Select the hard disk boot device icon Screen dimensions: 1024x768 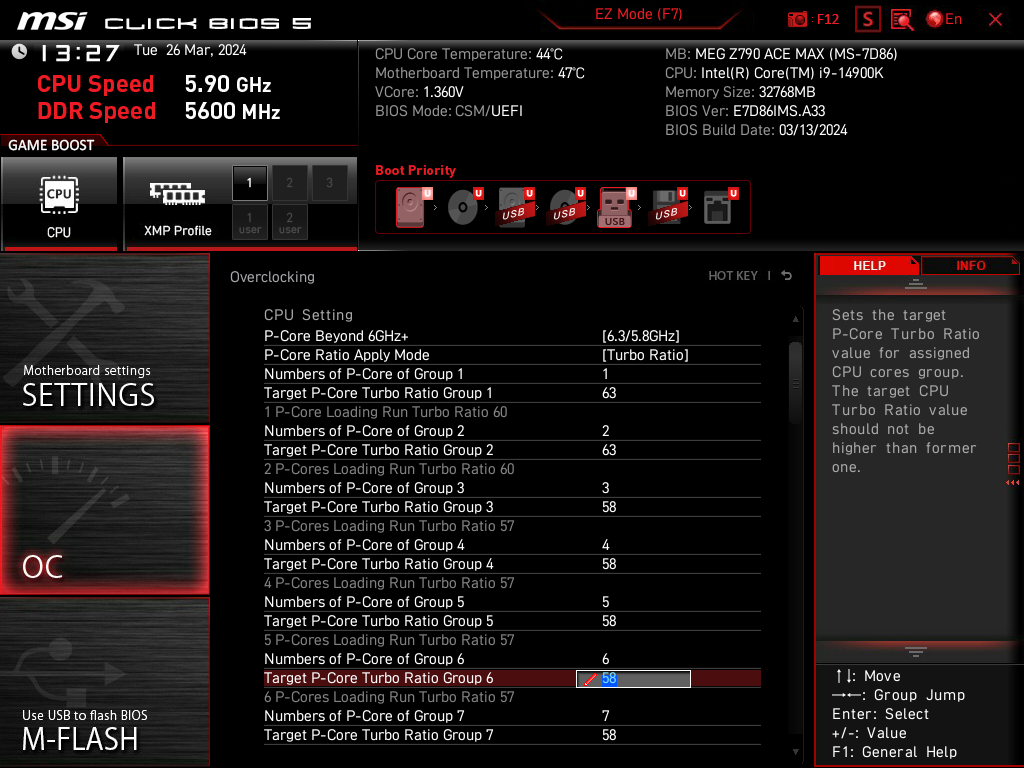[411, 207]
